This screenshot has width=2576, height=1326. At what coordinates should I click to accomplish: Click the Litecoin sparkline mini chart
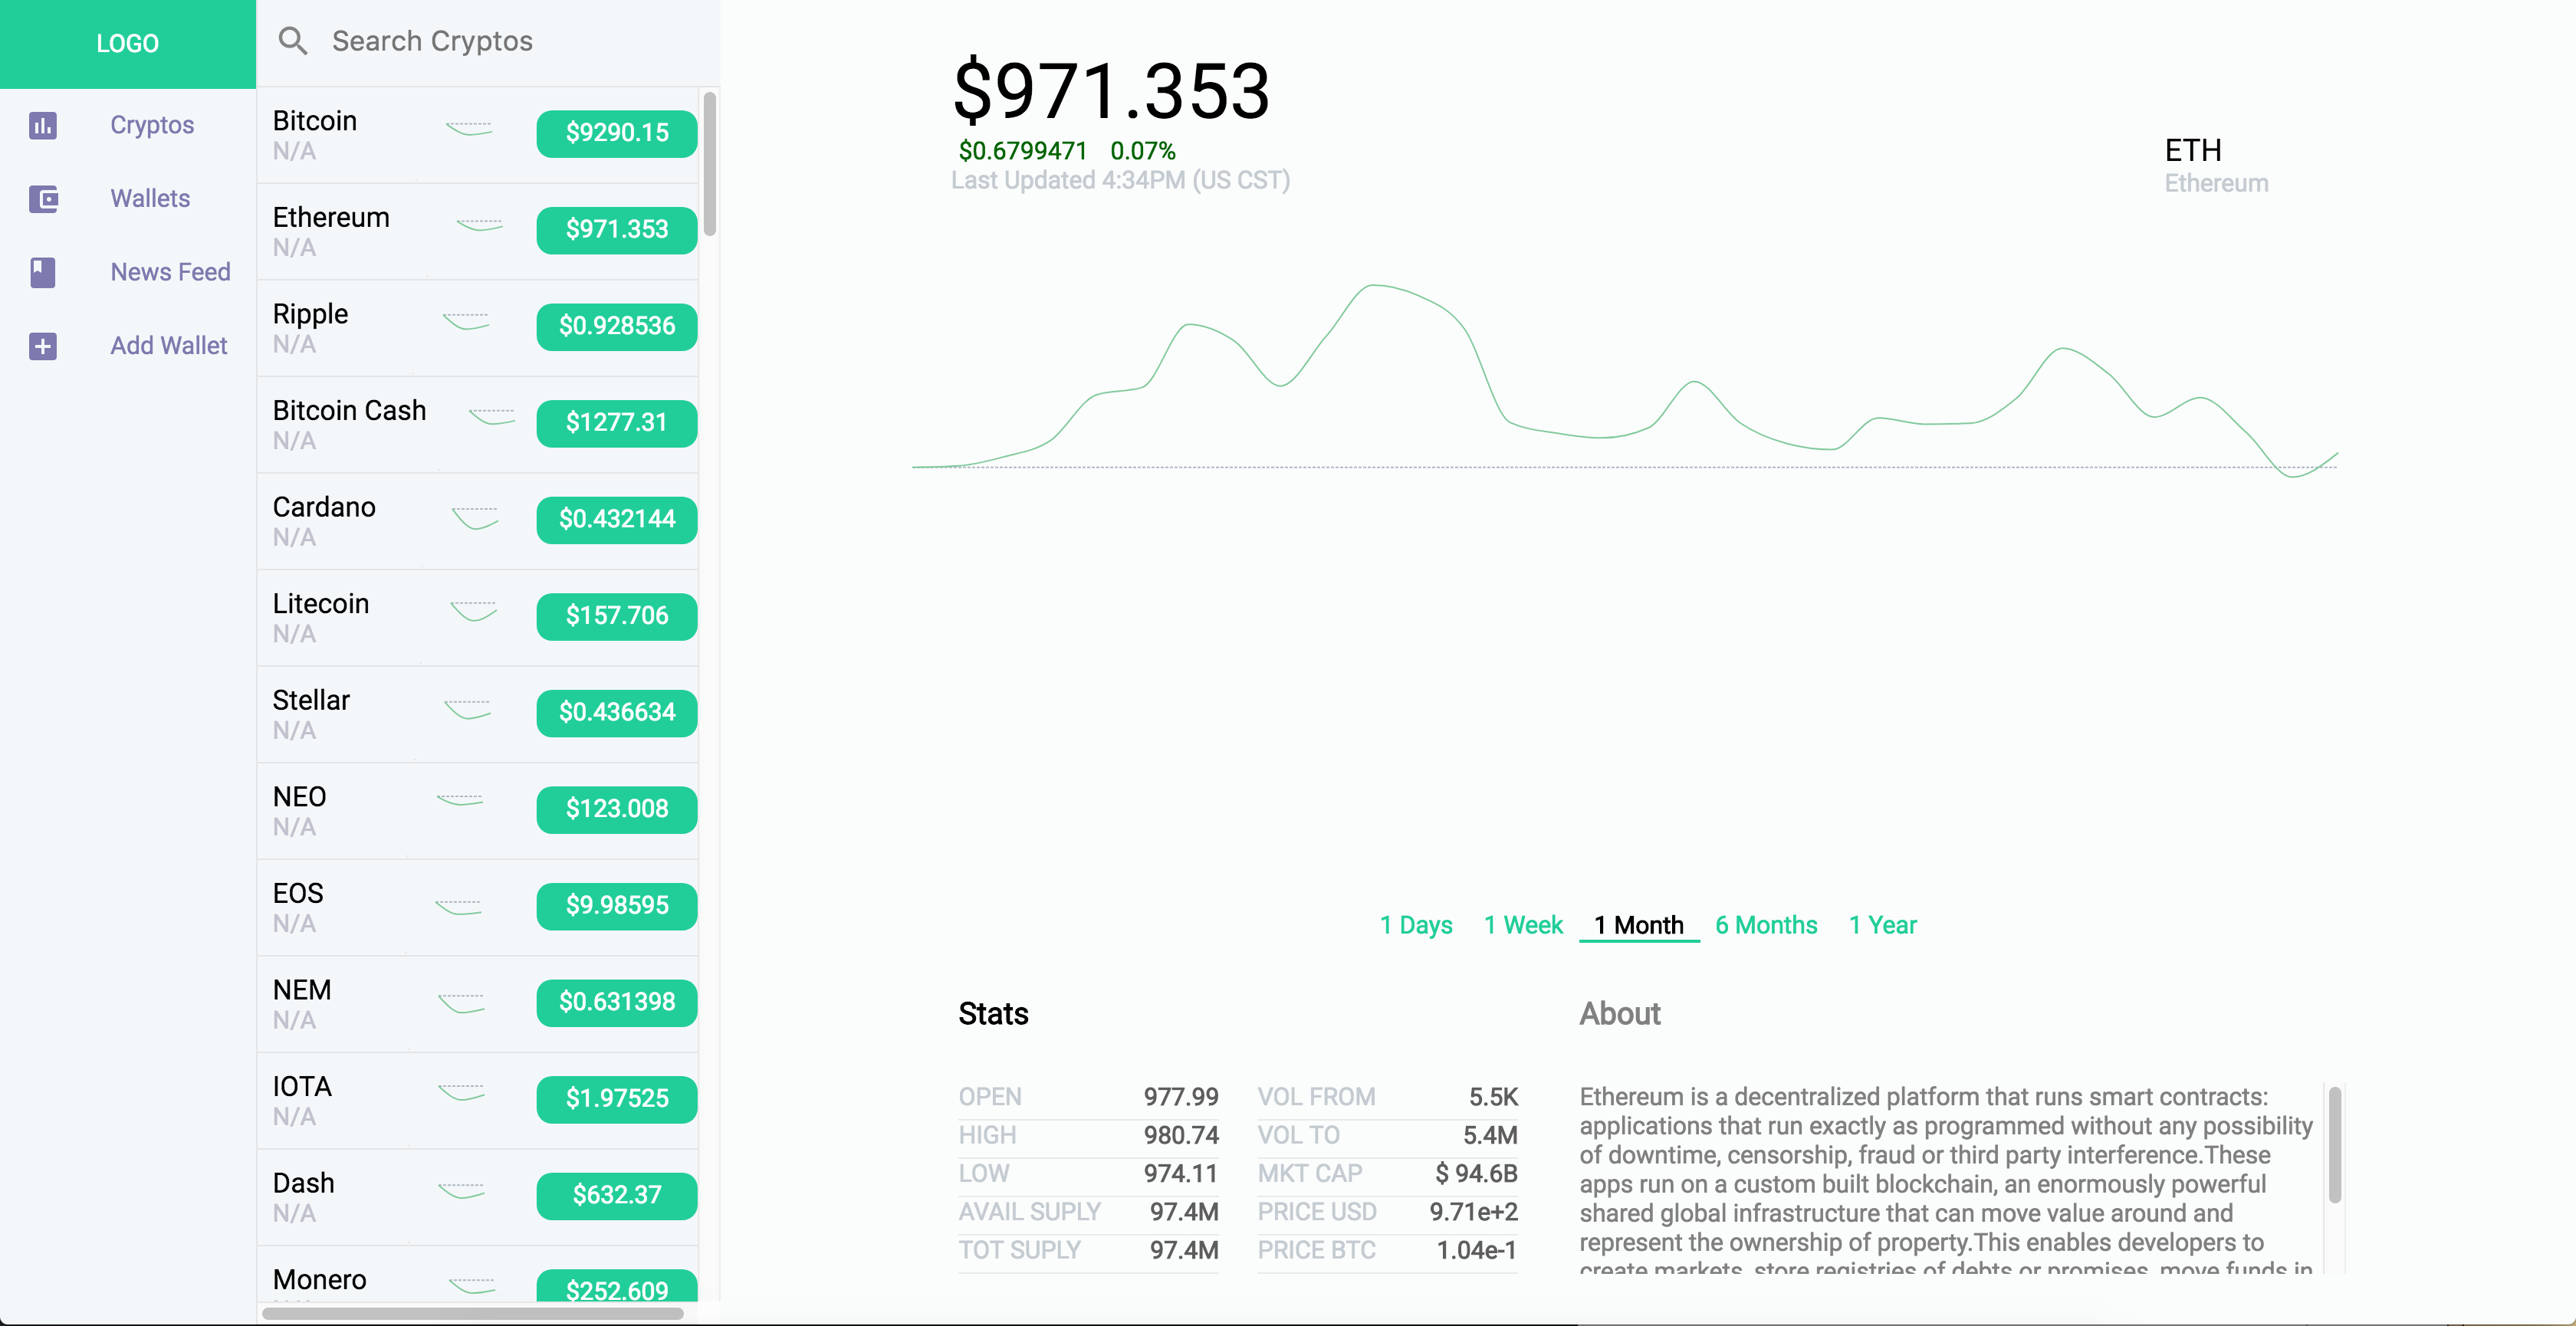tap(474, 612)
